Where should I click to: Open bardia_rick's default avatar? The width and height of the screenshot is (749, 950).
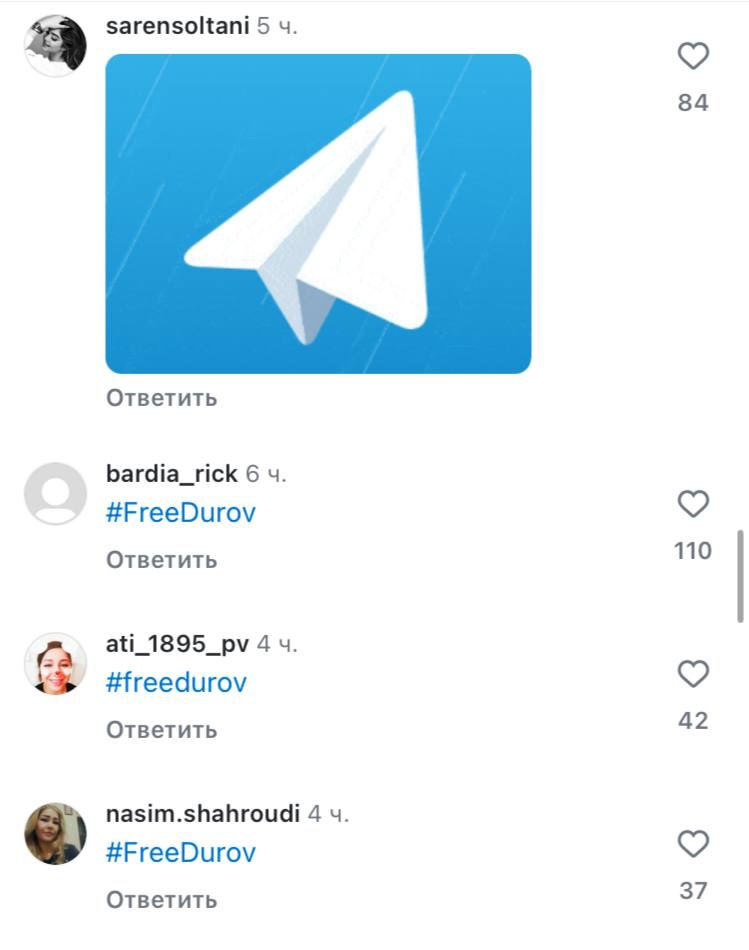pos(55,493)
